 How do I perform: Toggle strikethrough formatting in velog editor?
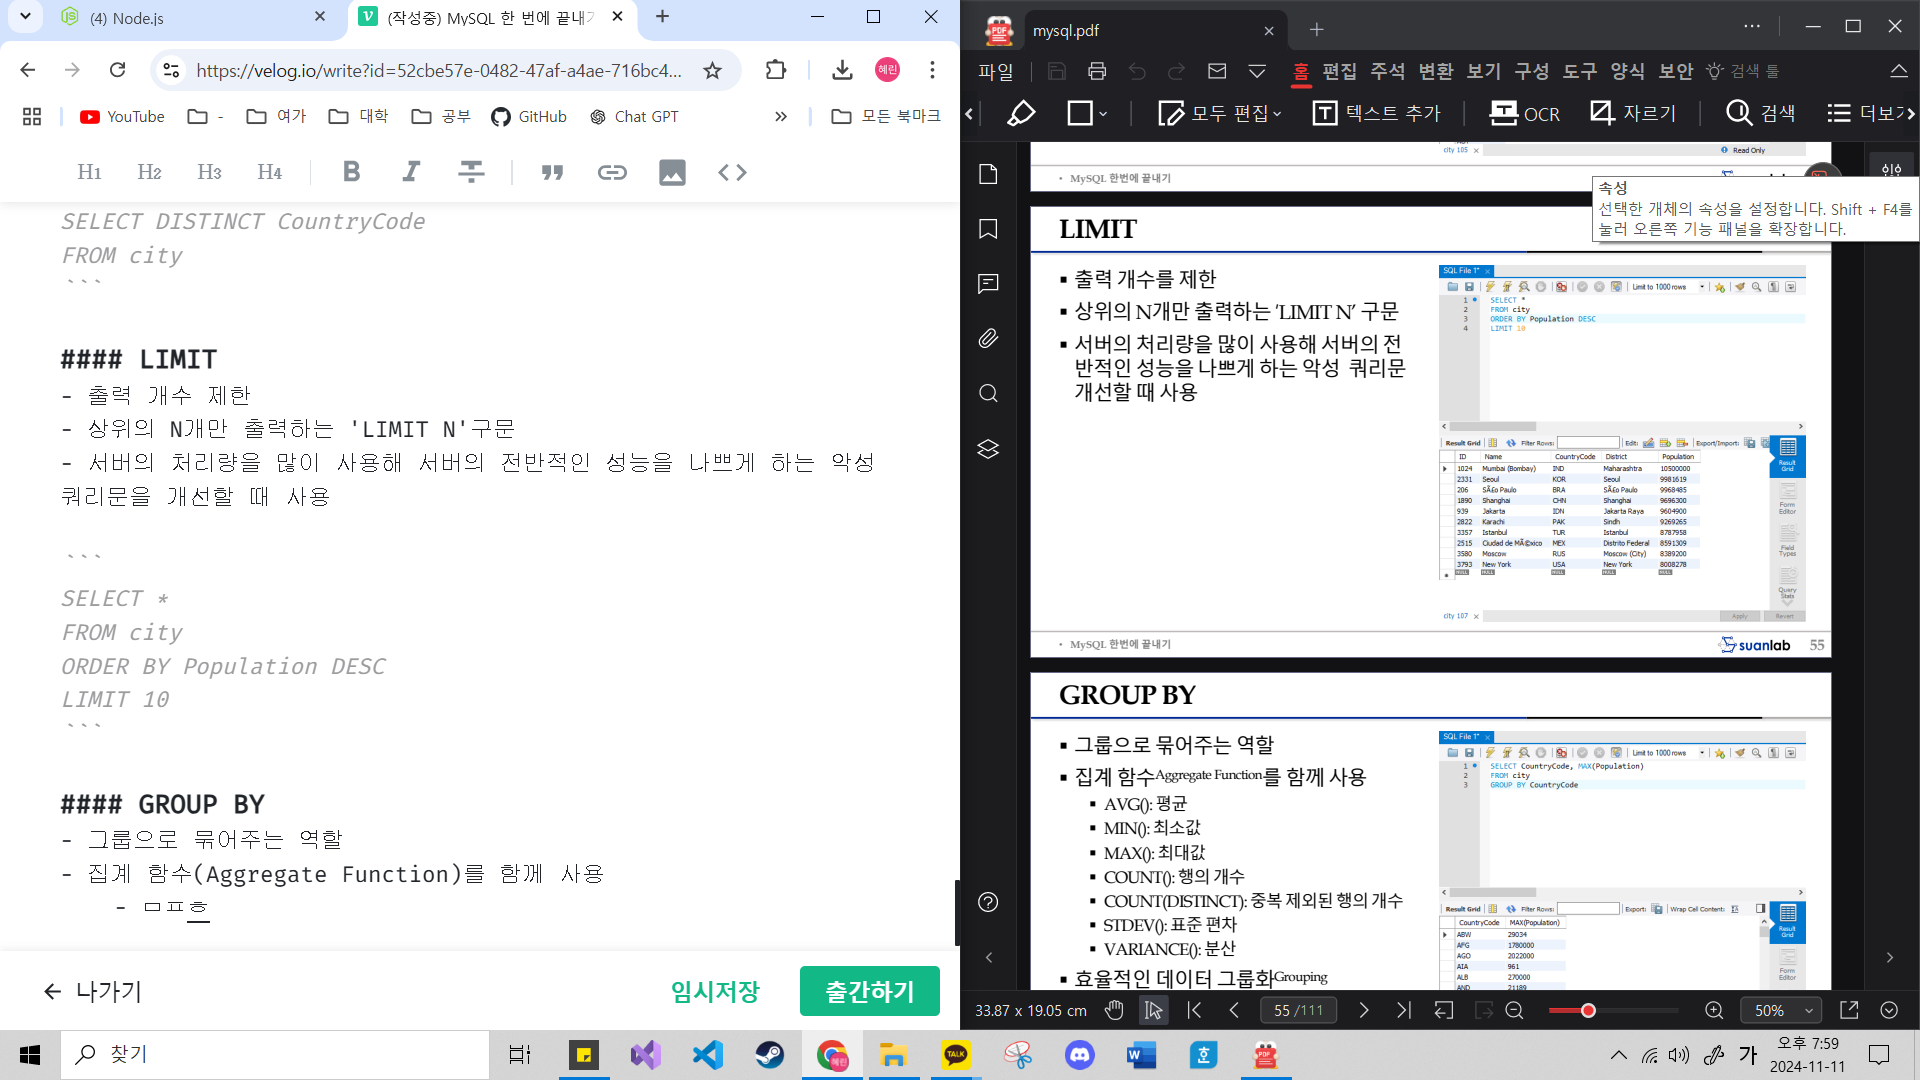[x=471, y=172]
